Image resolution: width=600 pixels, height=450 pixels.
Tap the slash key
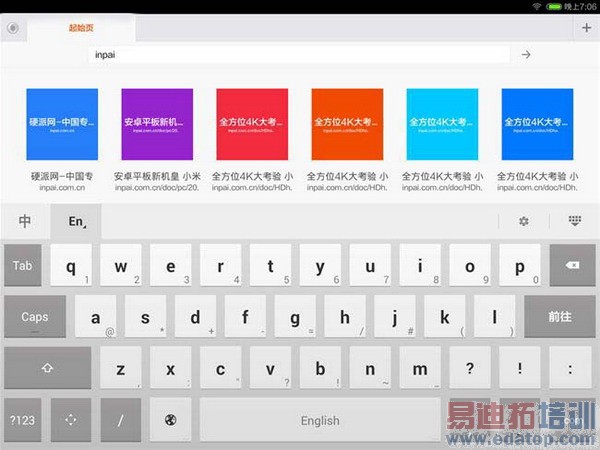[121, 420]
